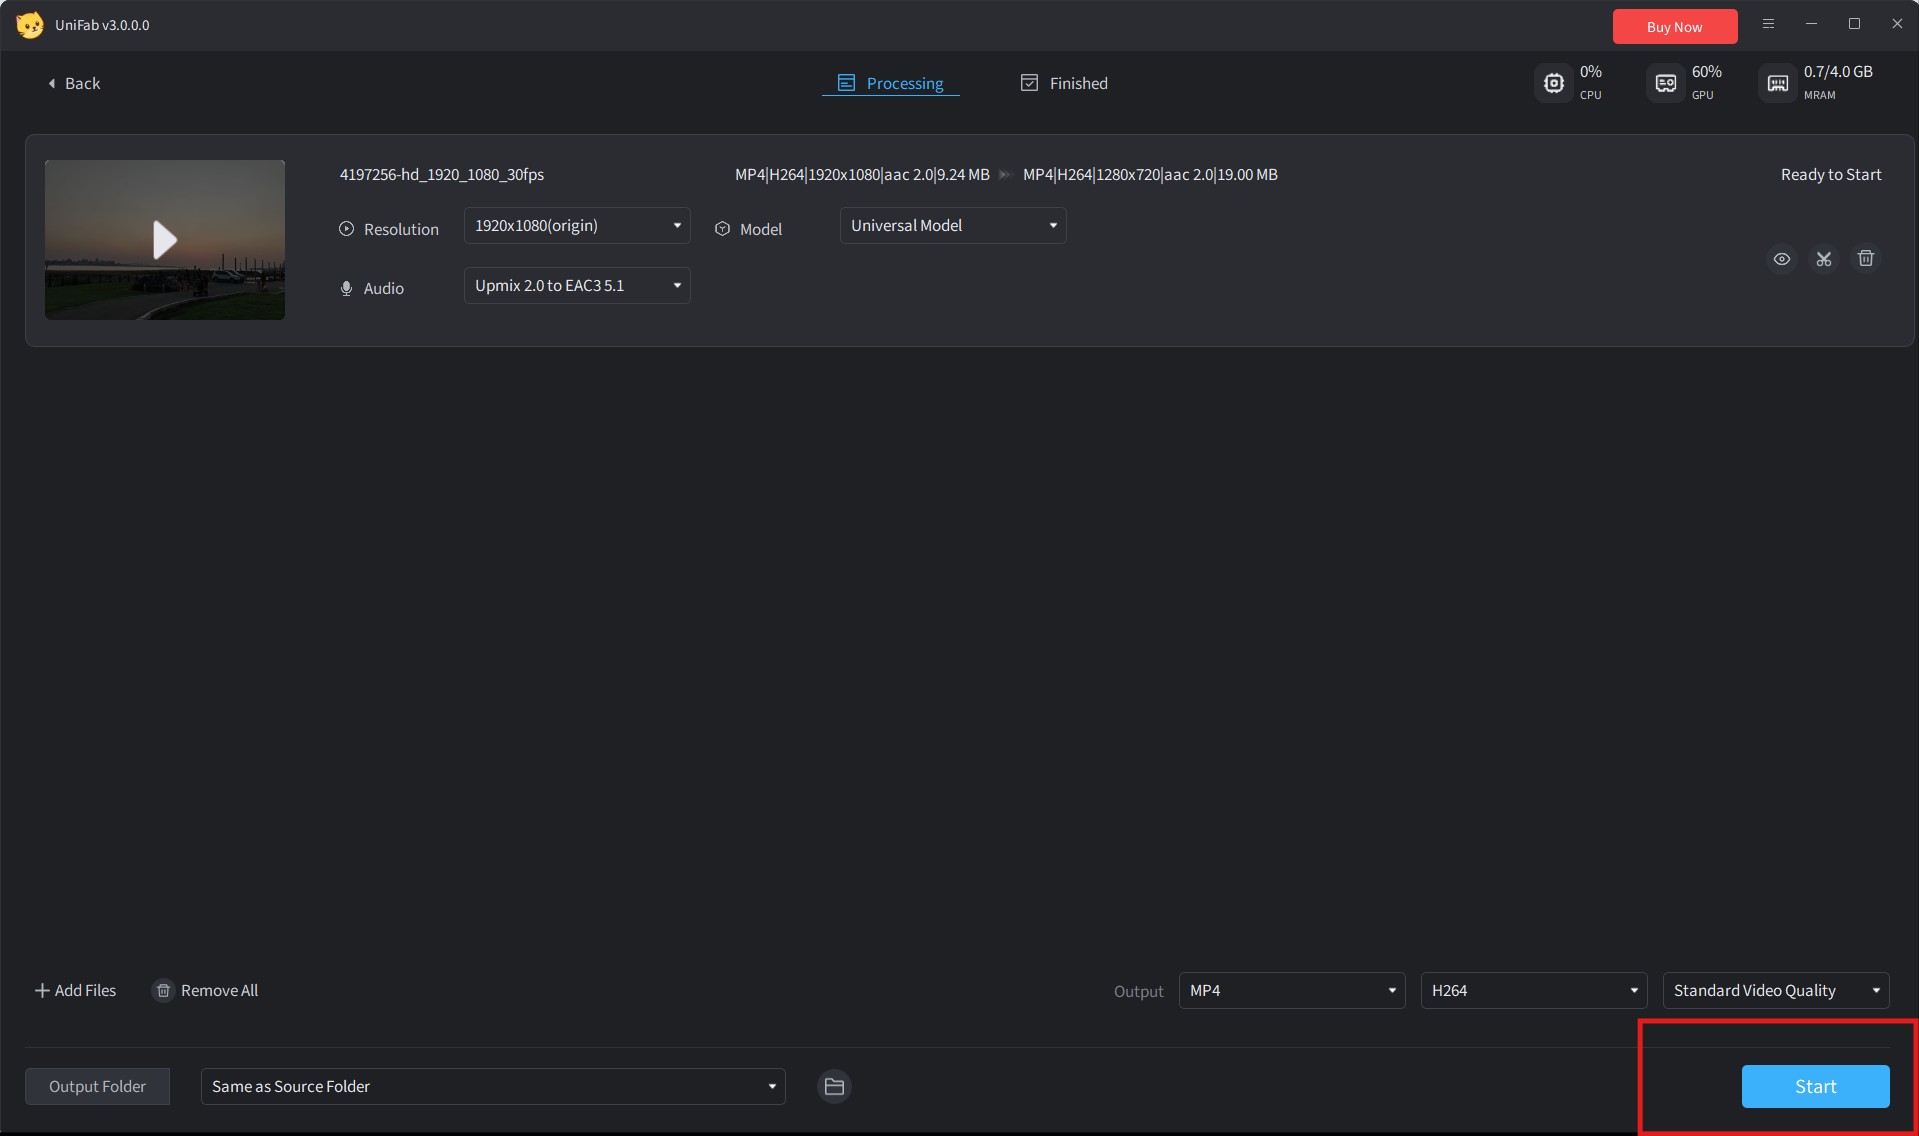Open trim tool with scissors icon
The height and width of the screenshot is (1136, 1919).
1824,259
